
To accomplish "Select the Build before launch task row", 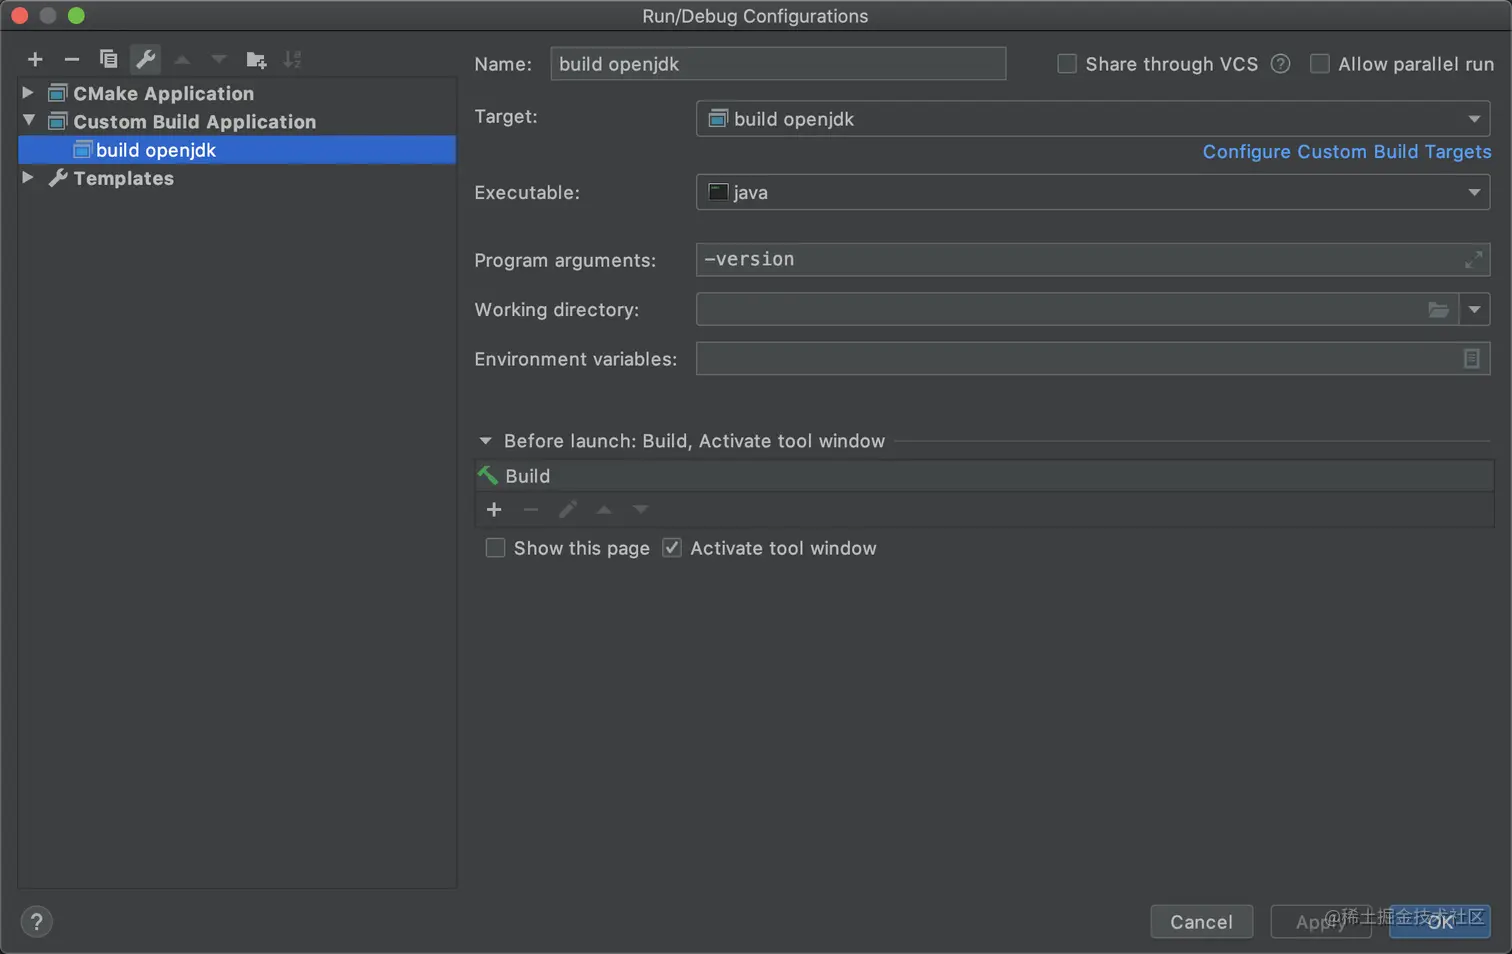I will point(984,476).
